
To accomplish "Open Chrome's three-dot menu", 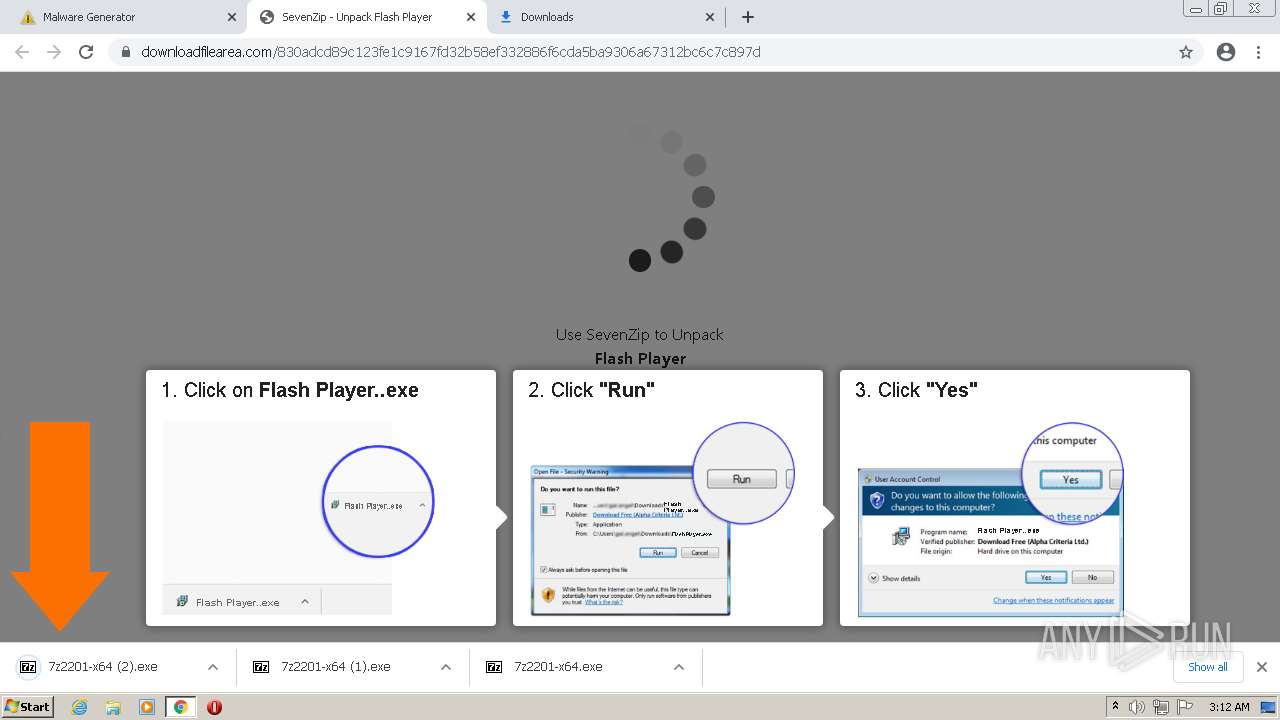I will 1259,52.
